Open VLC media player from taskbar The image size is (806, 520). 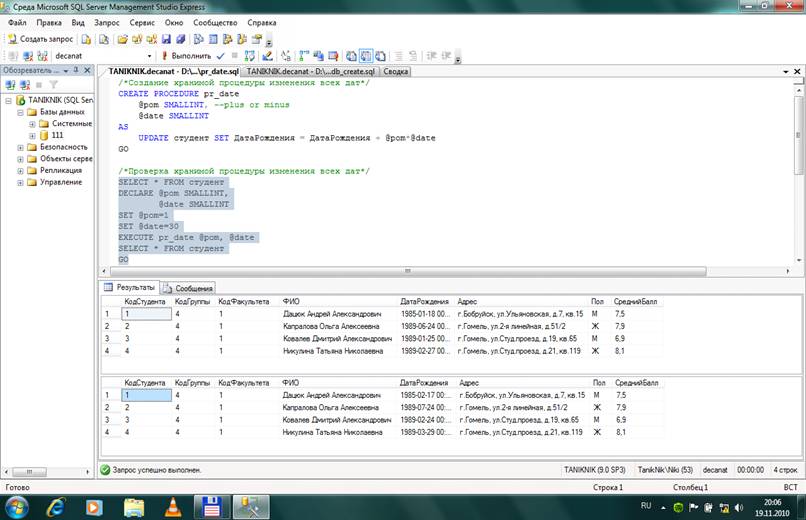click(x=172, y=505)
